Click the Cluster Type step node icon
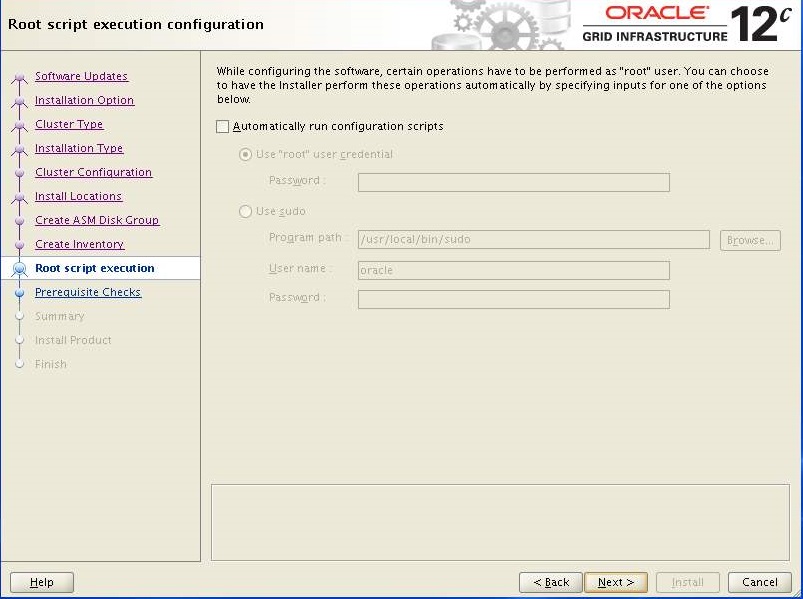 click(x=19, y=125)
